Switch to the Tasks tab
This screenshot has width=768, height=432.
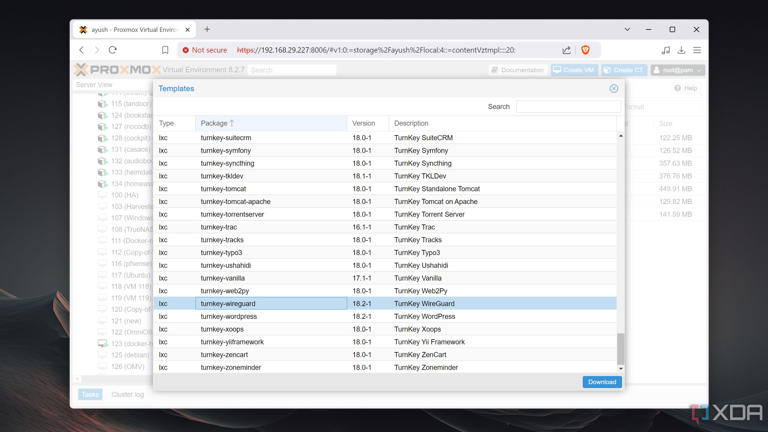pyautogui.click(x=90, y=394)
